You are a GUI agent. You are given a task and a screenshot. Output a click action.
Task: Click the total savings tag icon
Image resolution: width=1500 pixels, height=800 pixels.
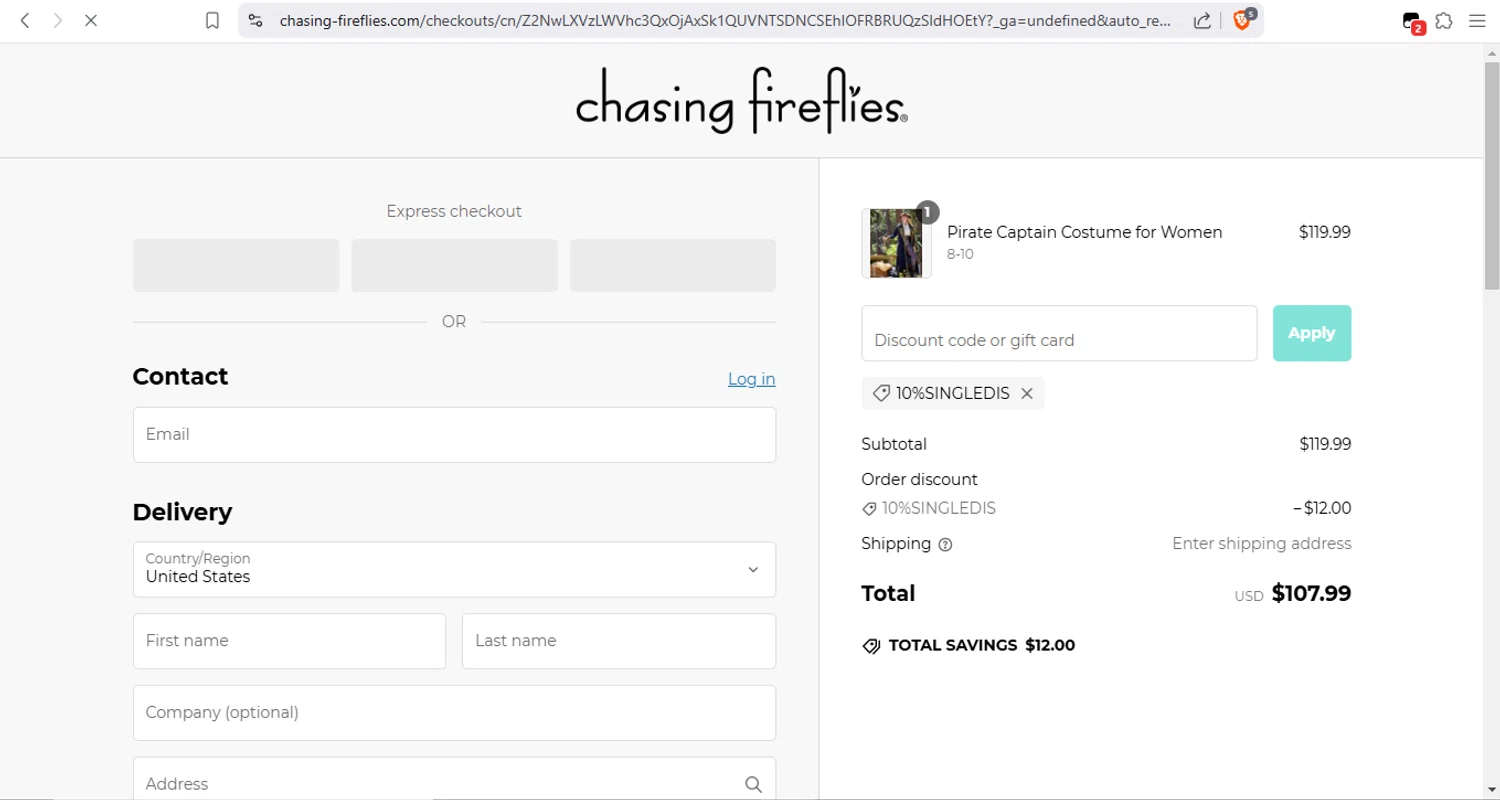pyautogui.click(x=871, y=646)
